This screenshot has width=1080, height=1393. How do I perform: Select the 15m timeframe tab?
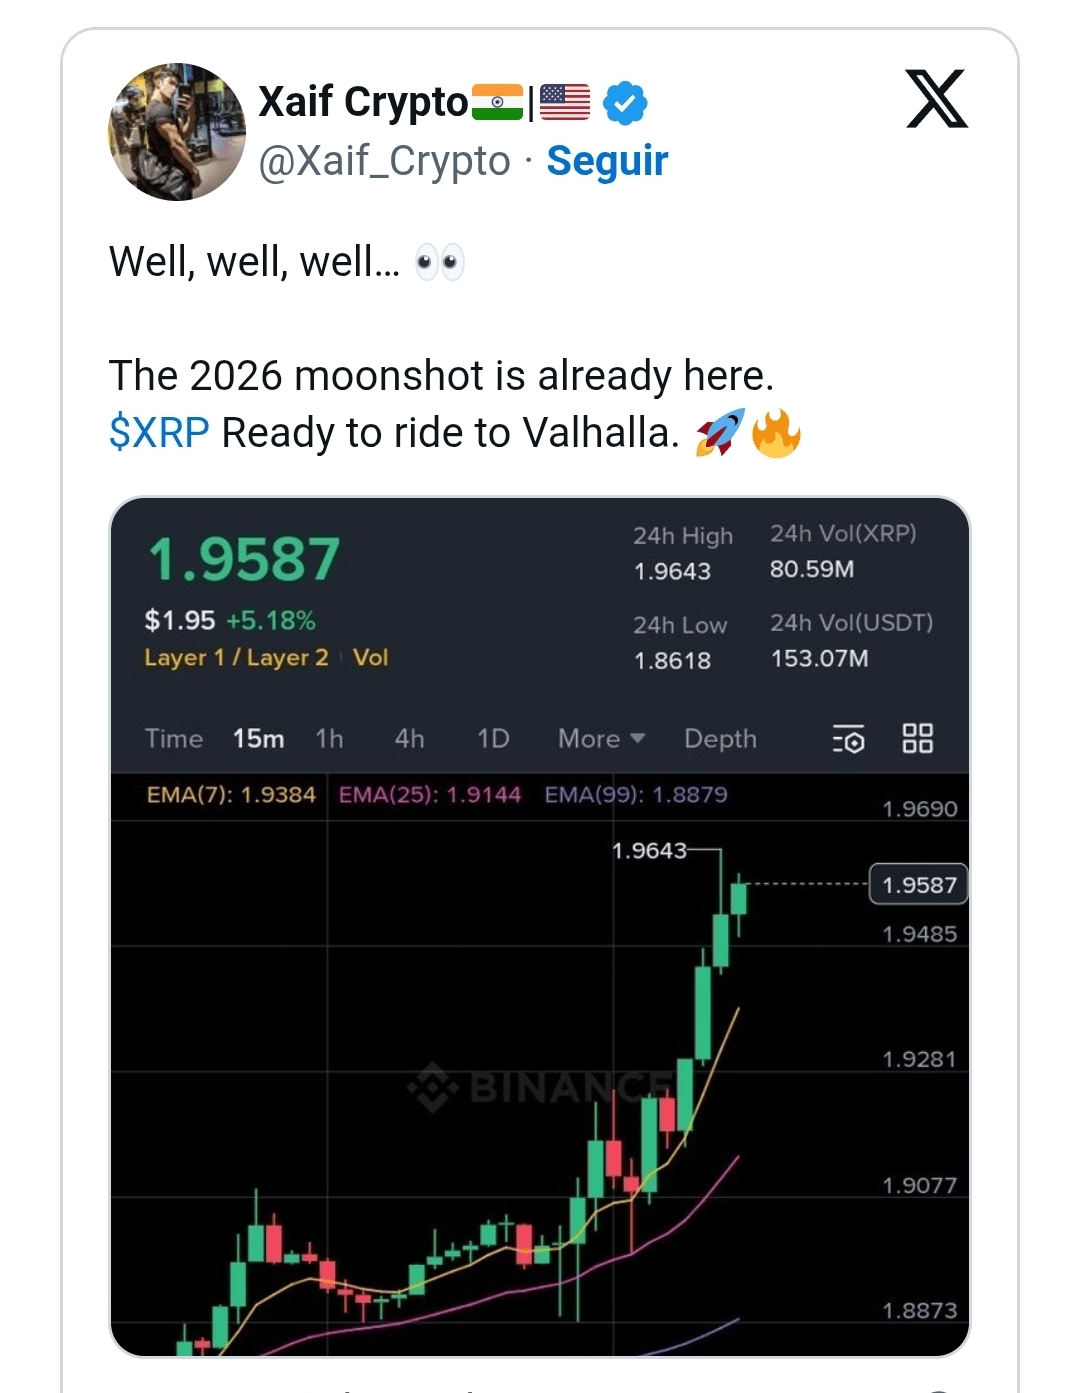pyautogui.click(x=258, y=739)
